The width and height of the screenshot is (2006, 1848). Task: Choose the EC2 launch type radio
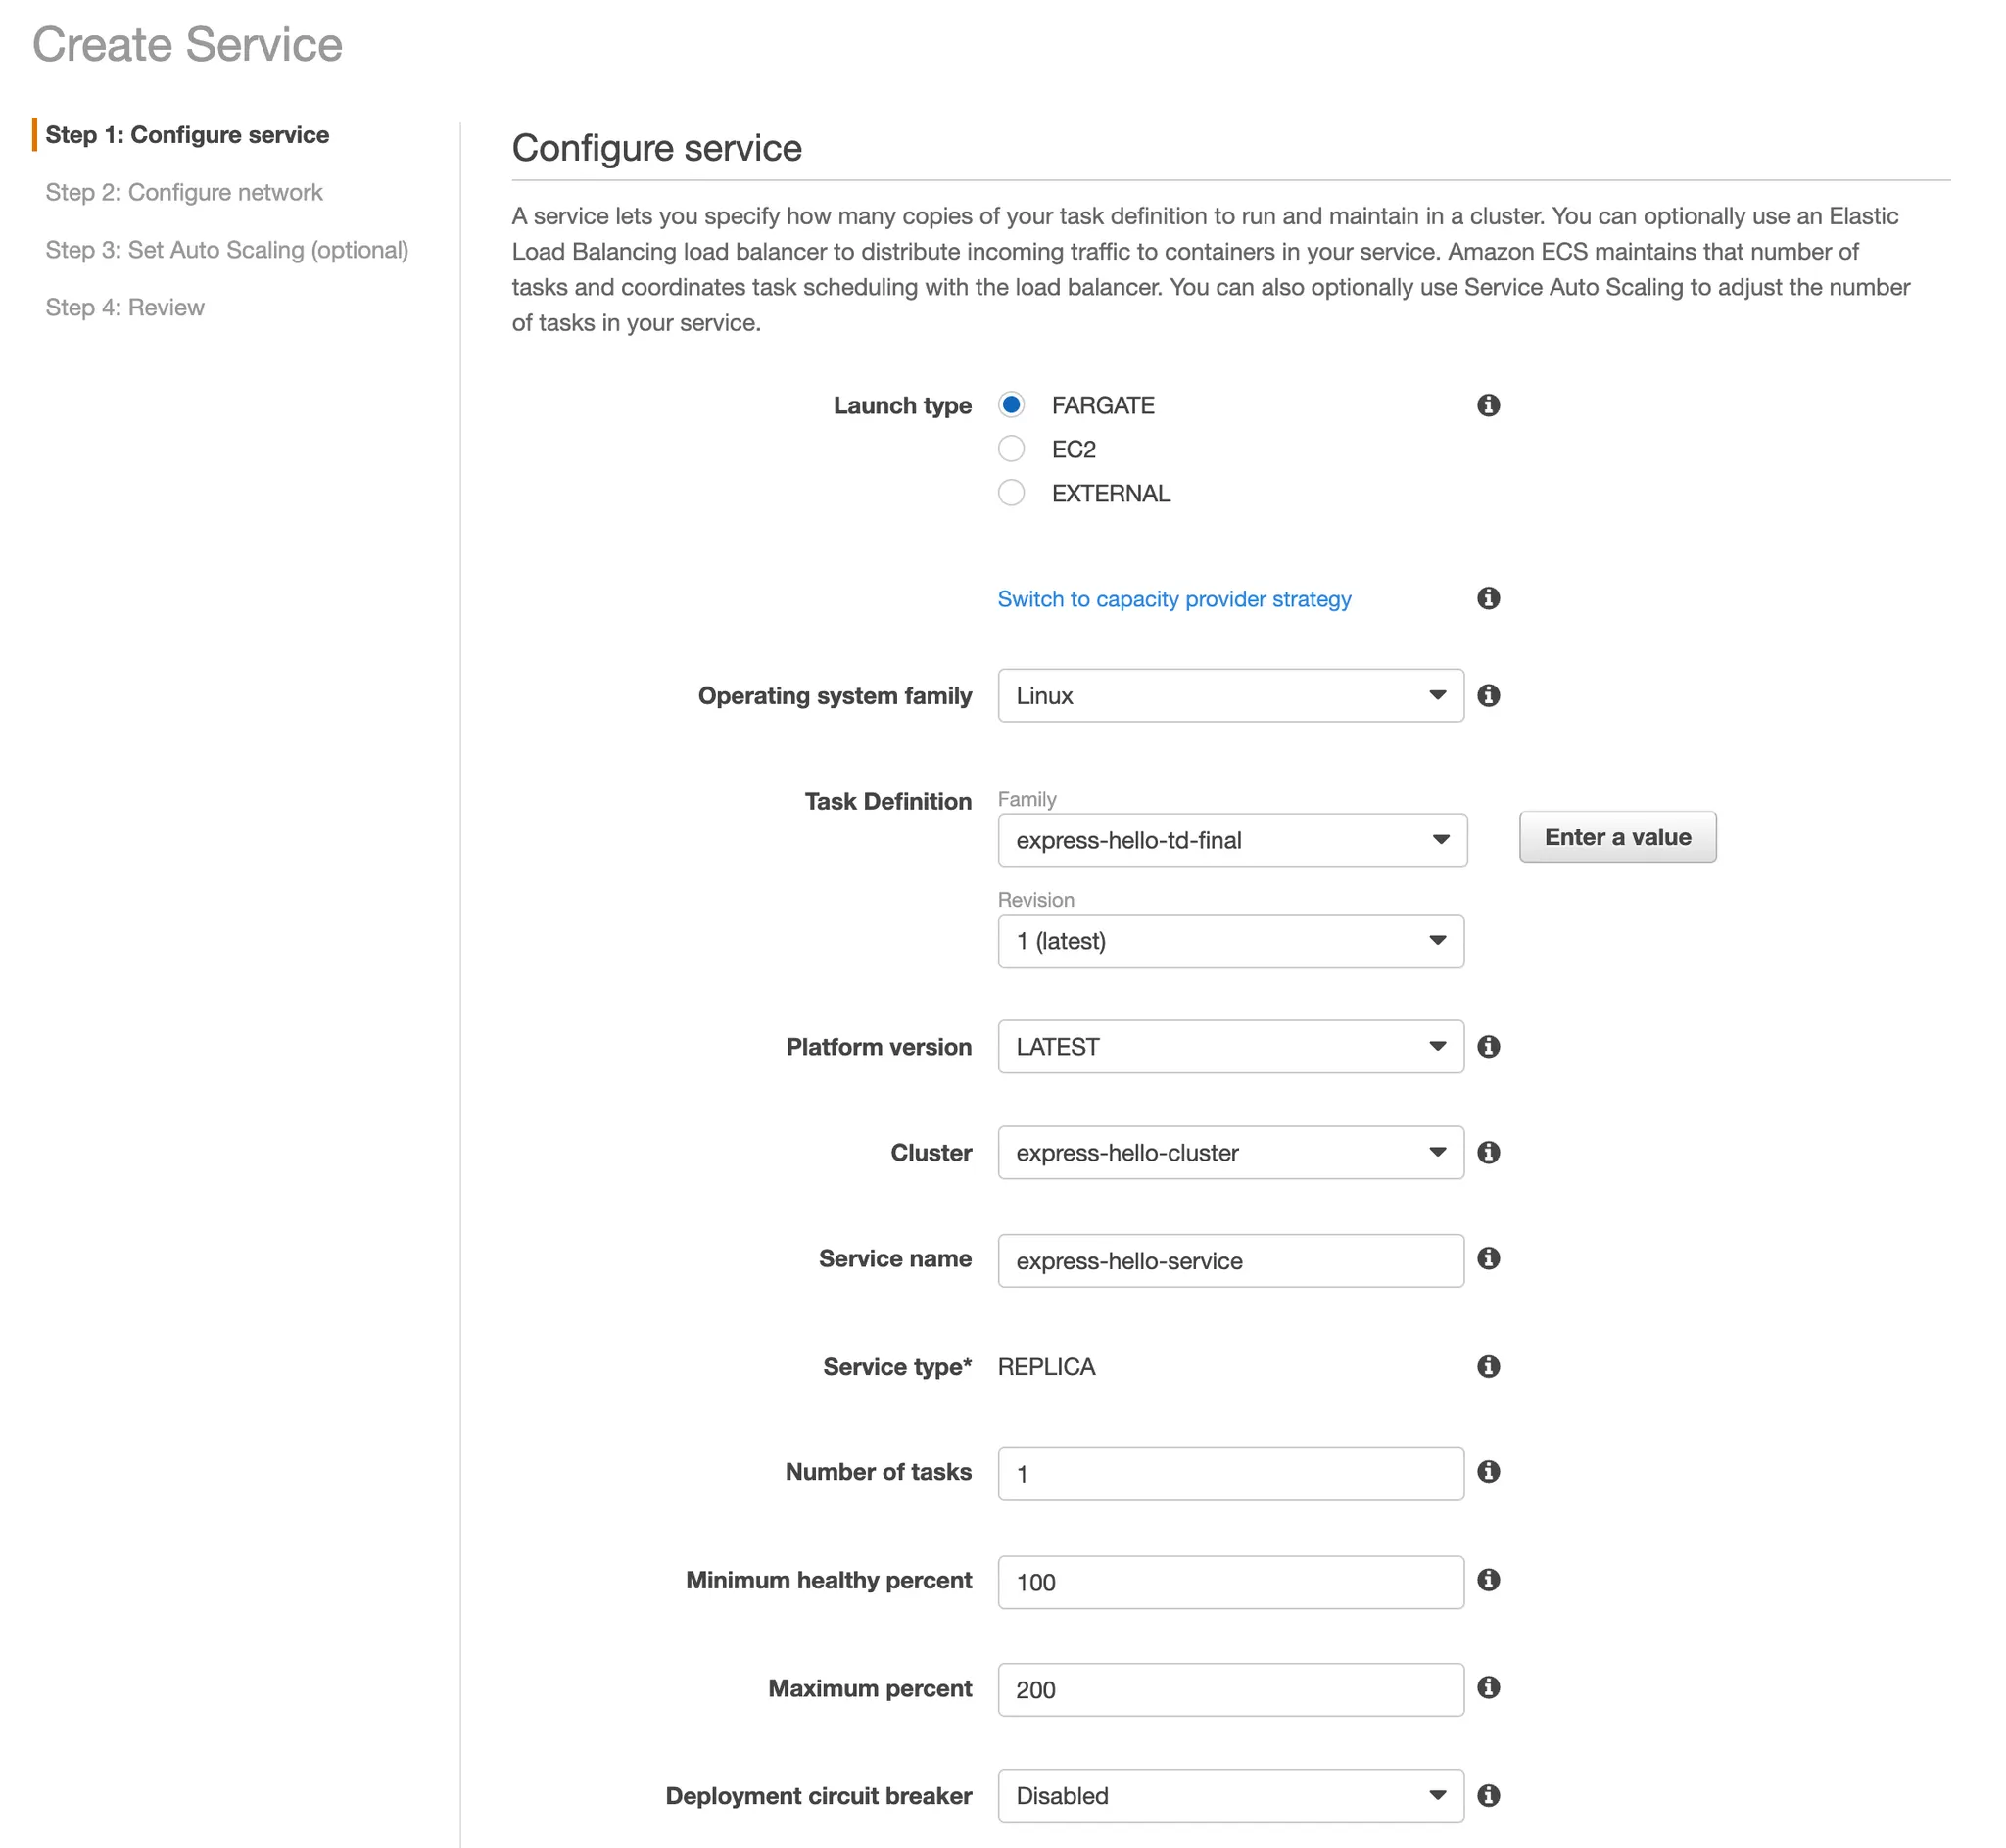(x=1011, y=449)
